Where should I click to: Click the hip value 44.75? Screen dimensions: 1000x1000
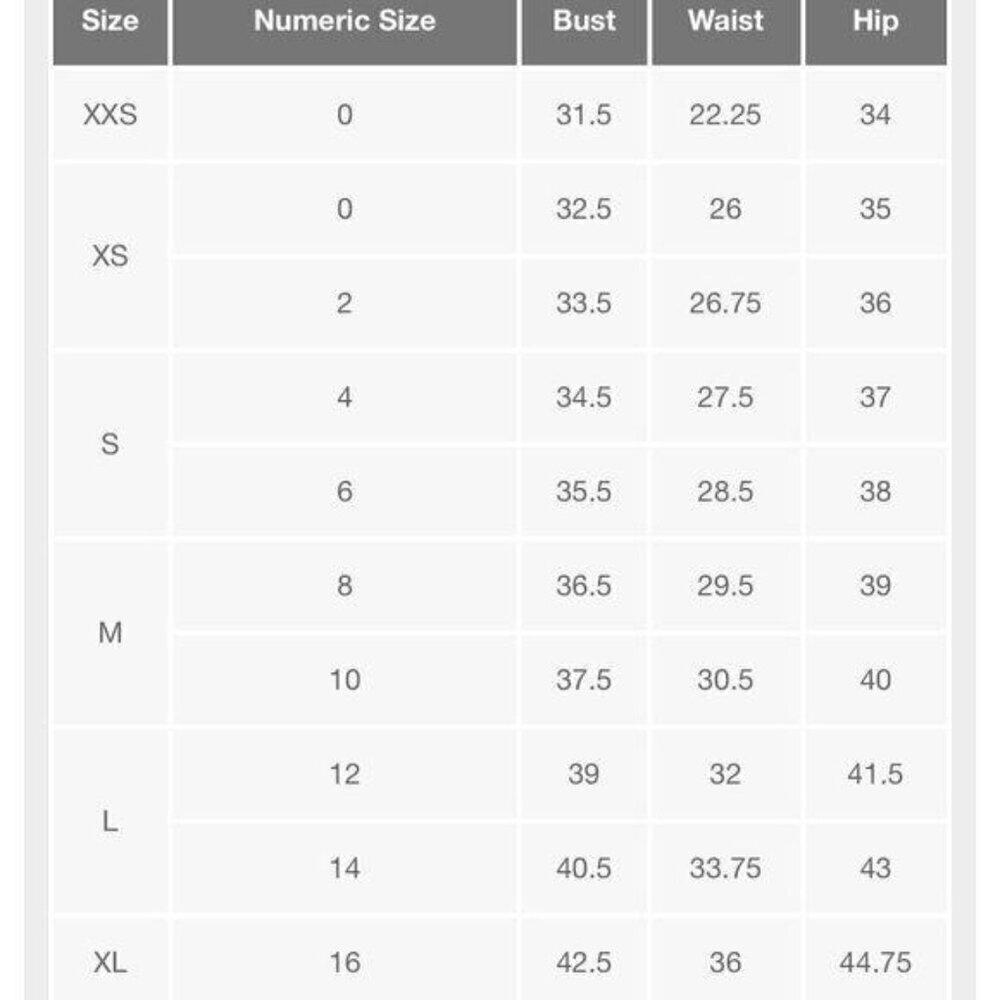point(876,962)
